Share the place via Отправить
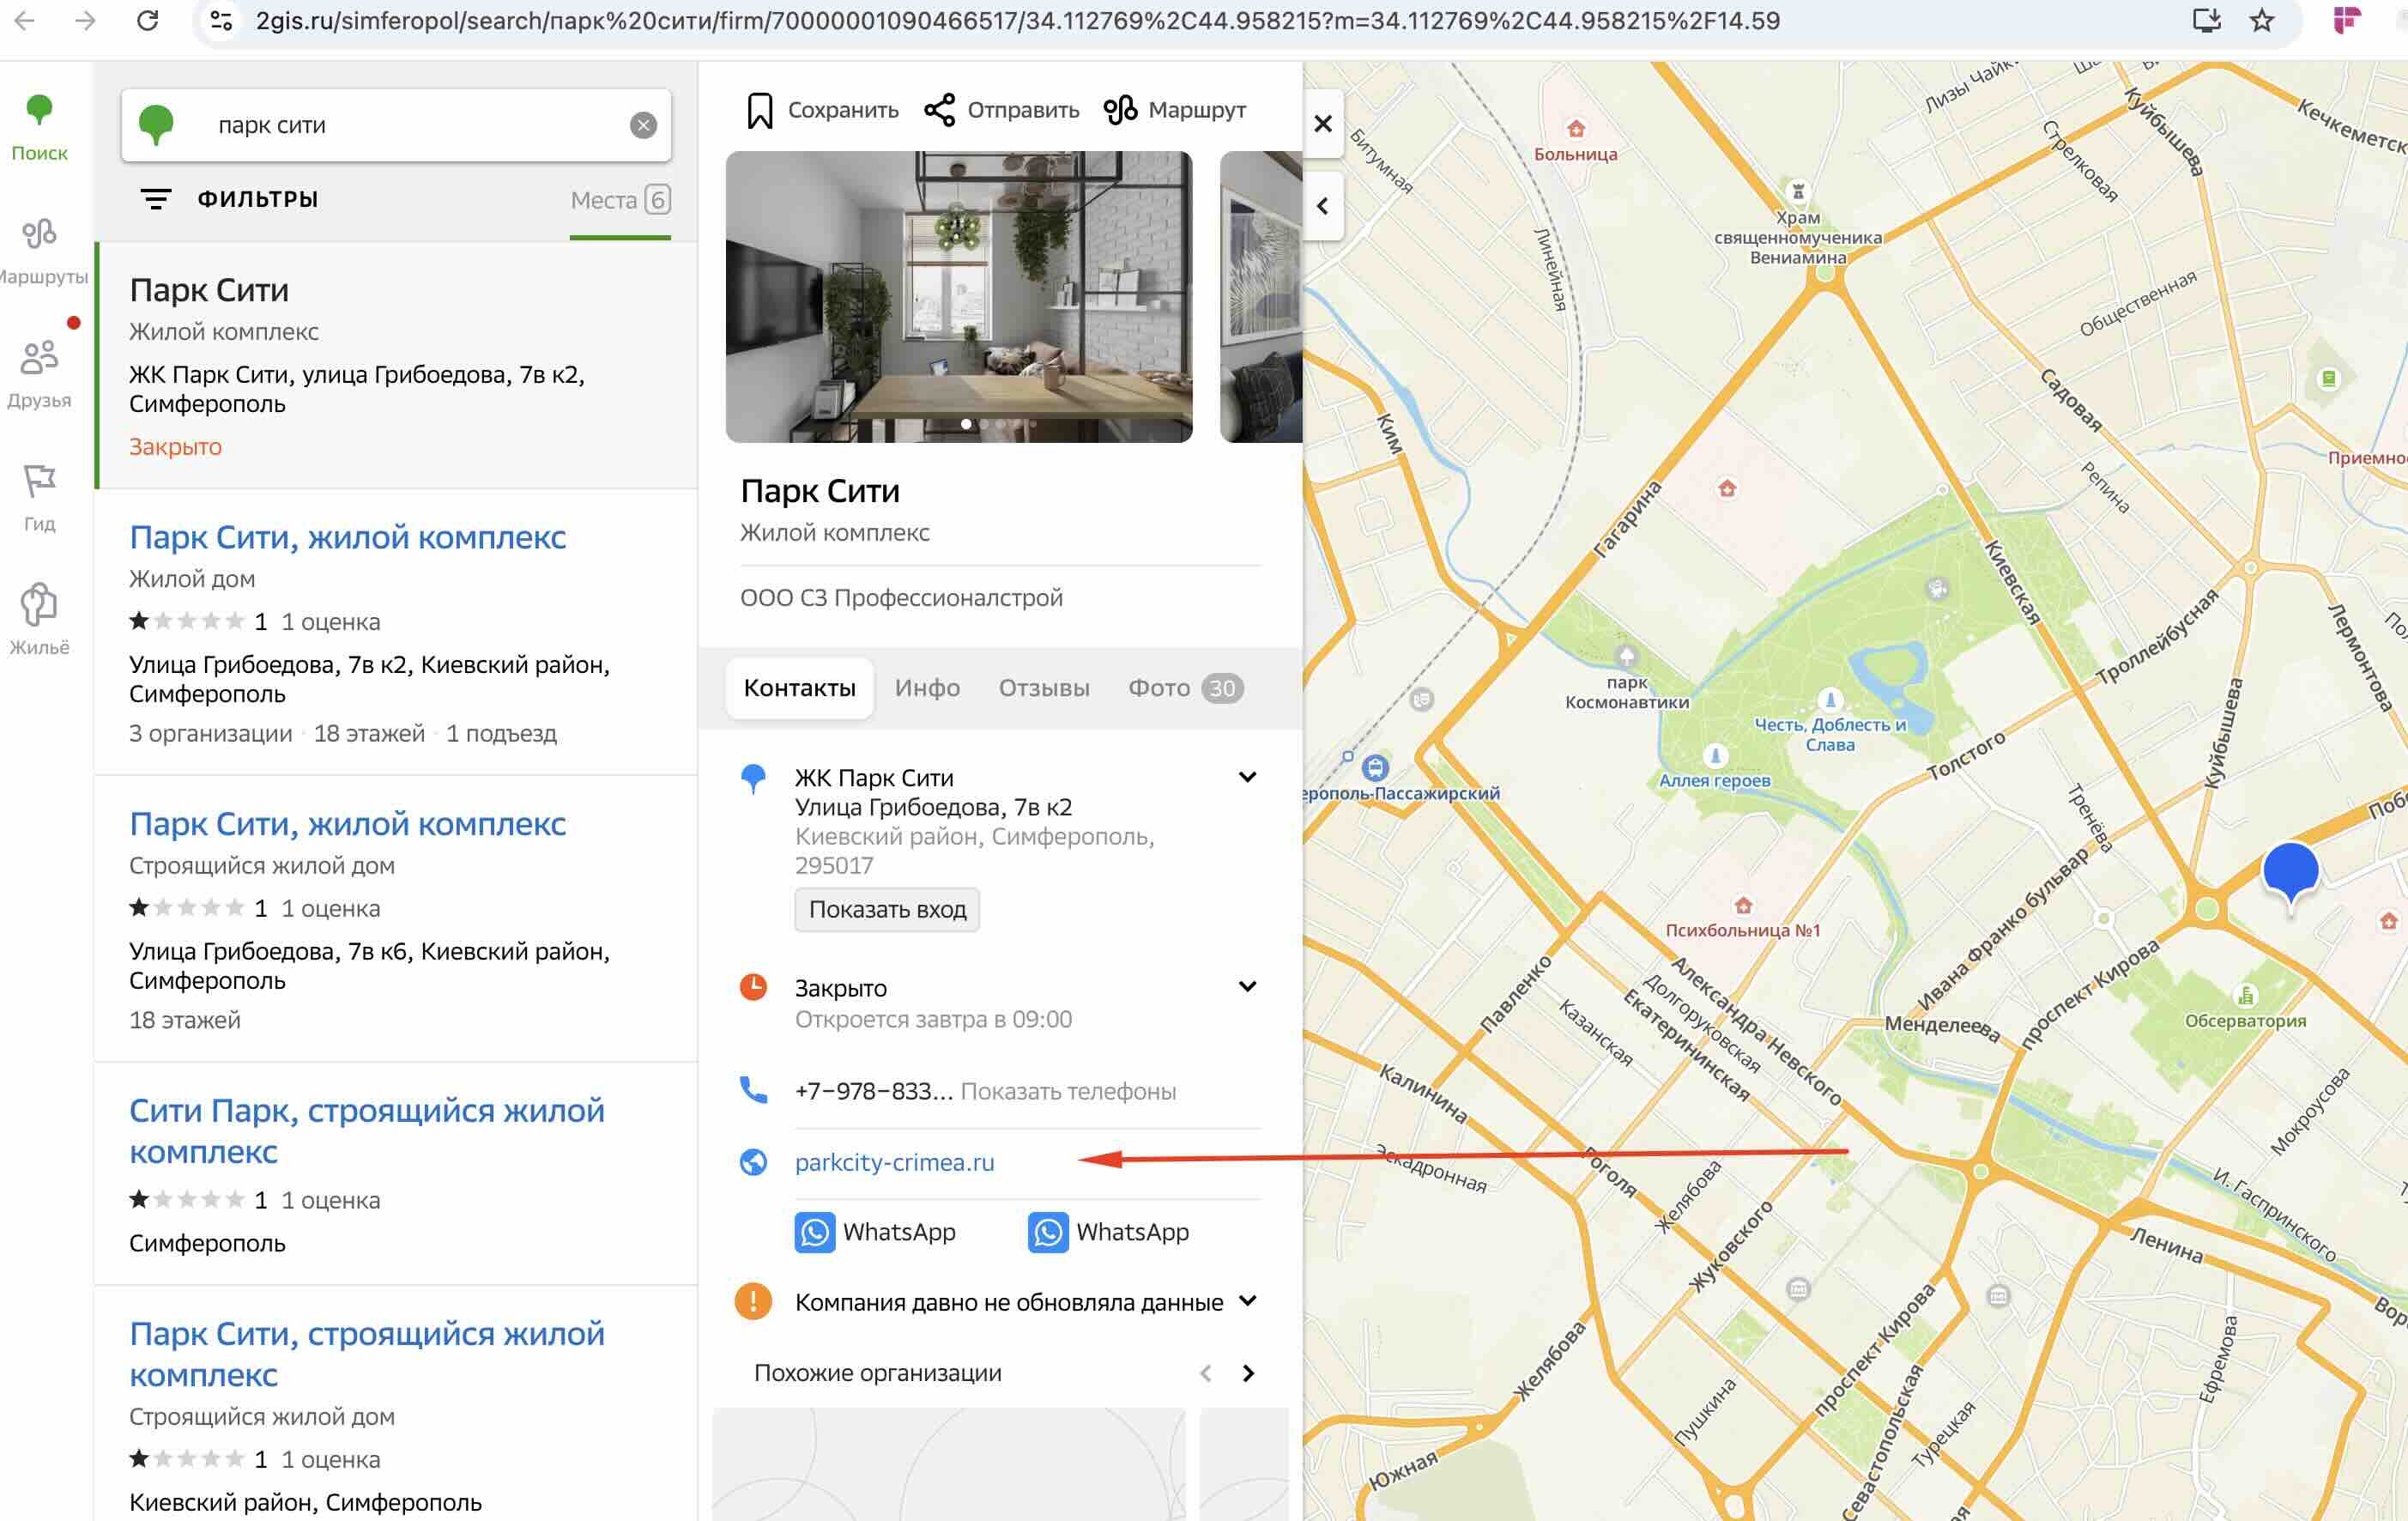 1001,110
